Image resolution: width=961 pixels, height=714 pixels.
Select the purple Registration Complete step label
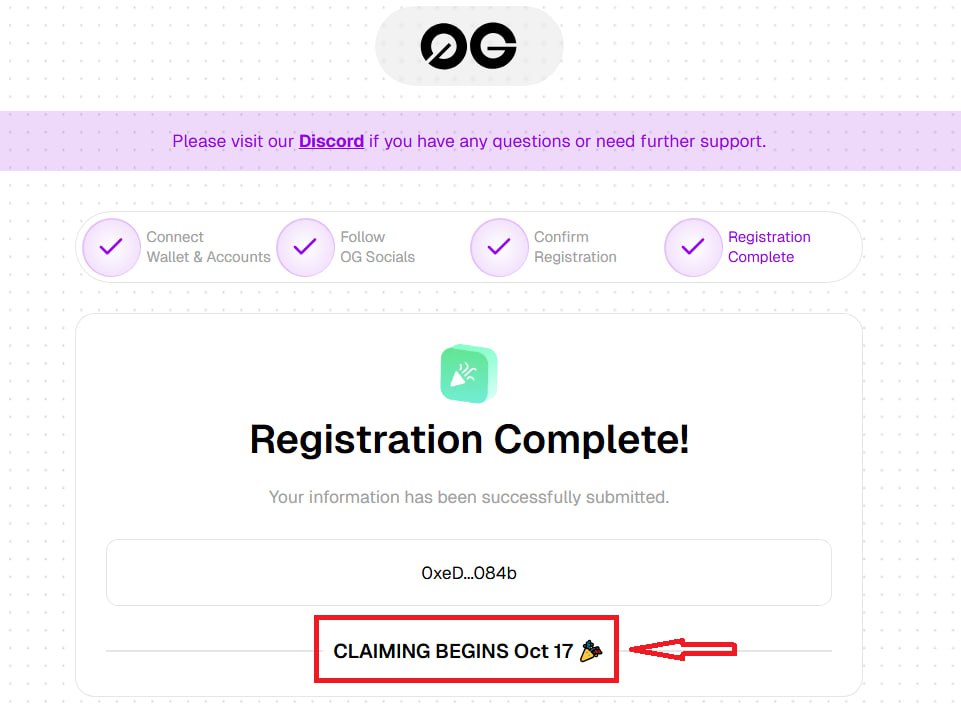point(768,247)
